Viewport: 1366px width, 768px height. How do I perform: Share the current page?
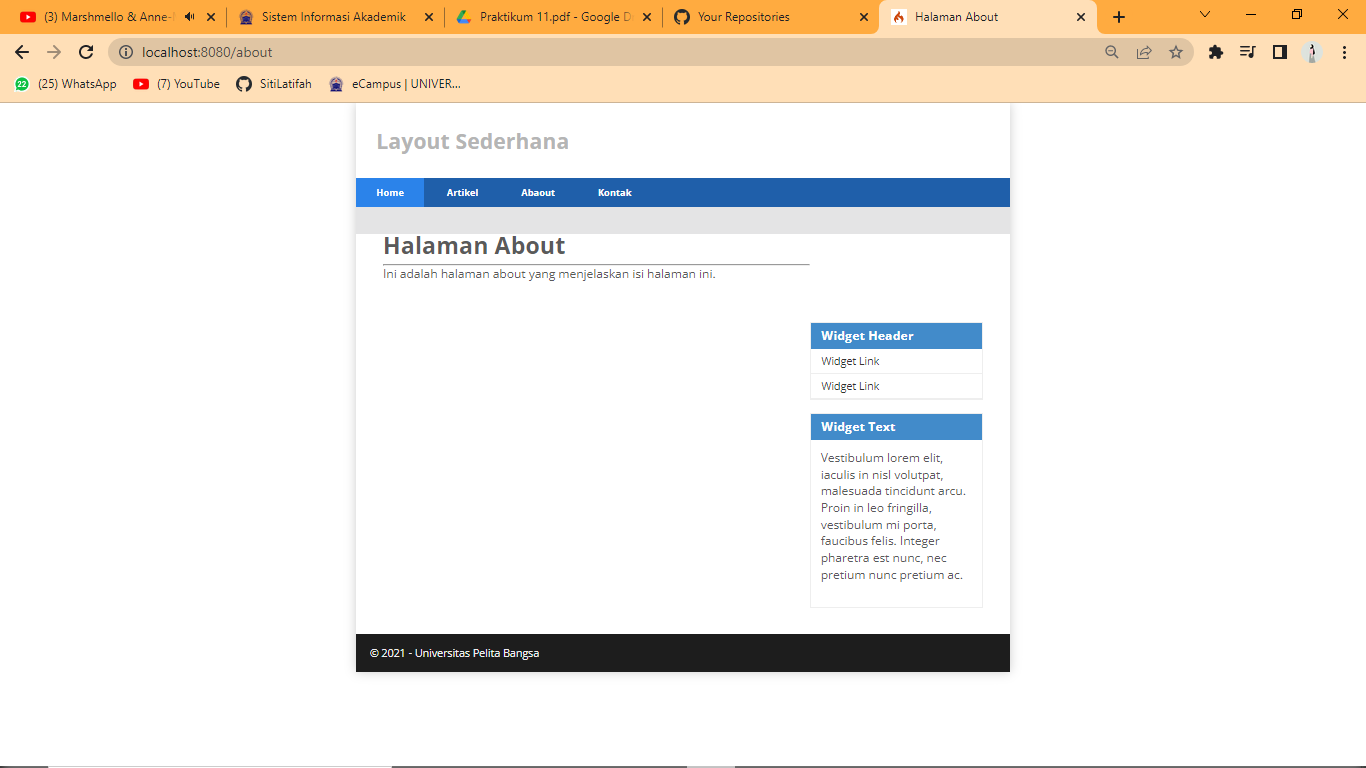pos(1143,52)
